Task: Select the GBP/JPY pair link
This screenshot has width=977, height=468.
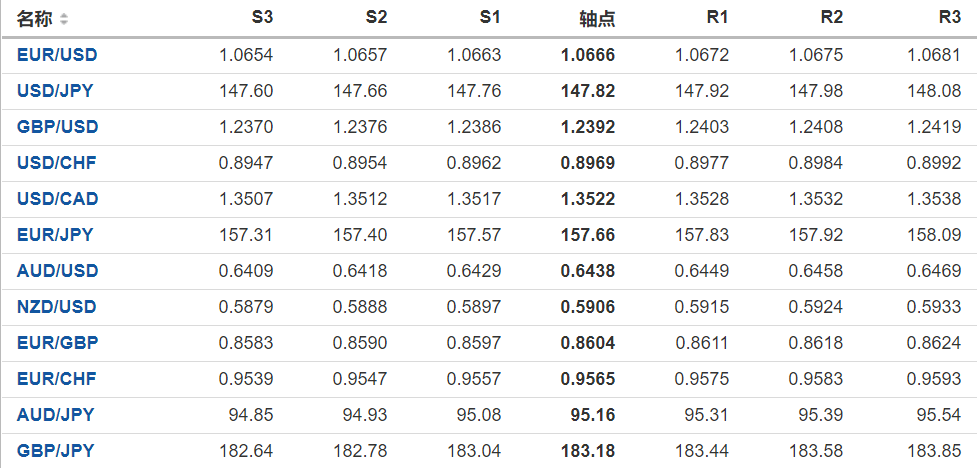Action: click(55, 451)
